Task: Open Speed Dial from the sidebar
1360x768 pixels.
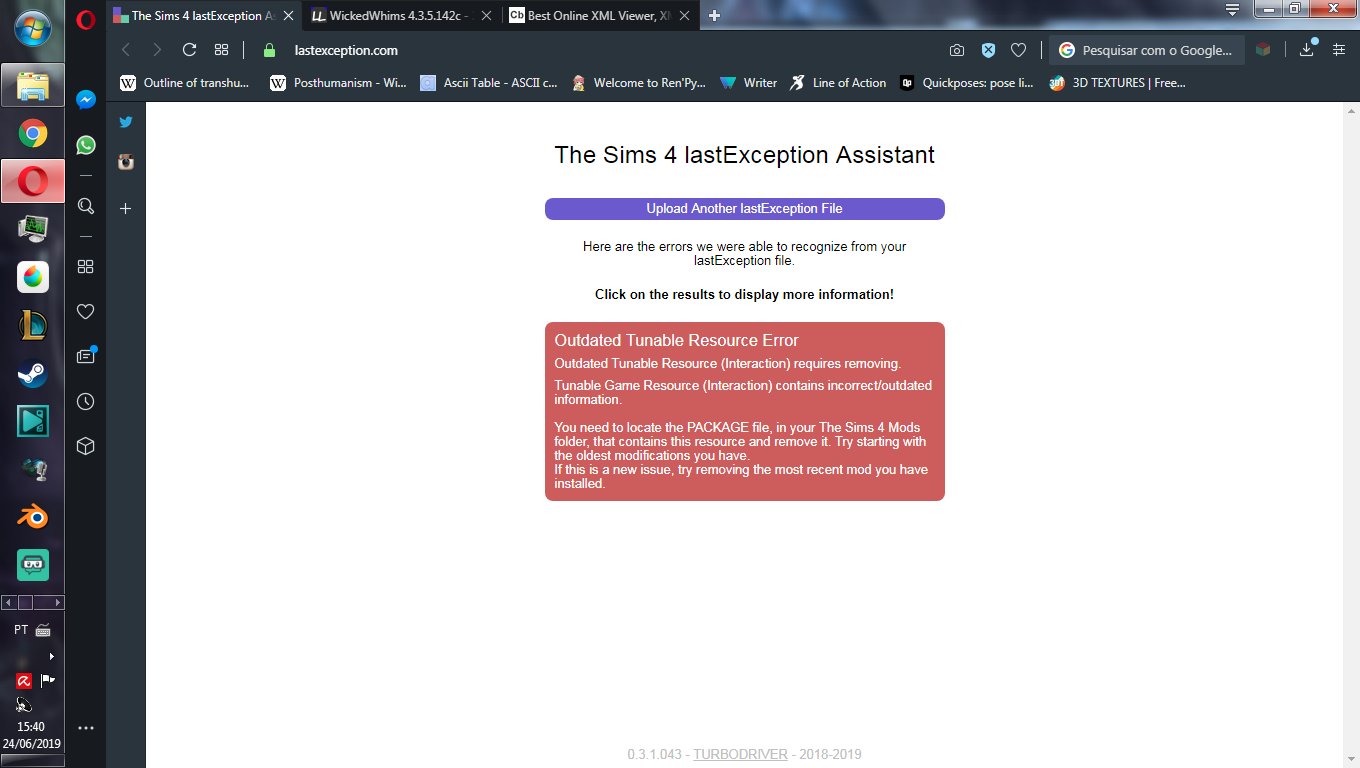Action: (86, 266)
